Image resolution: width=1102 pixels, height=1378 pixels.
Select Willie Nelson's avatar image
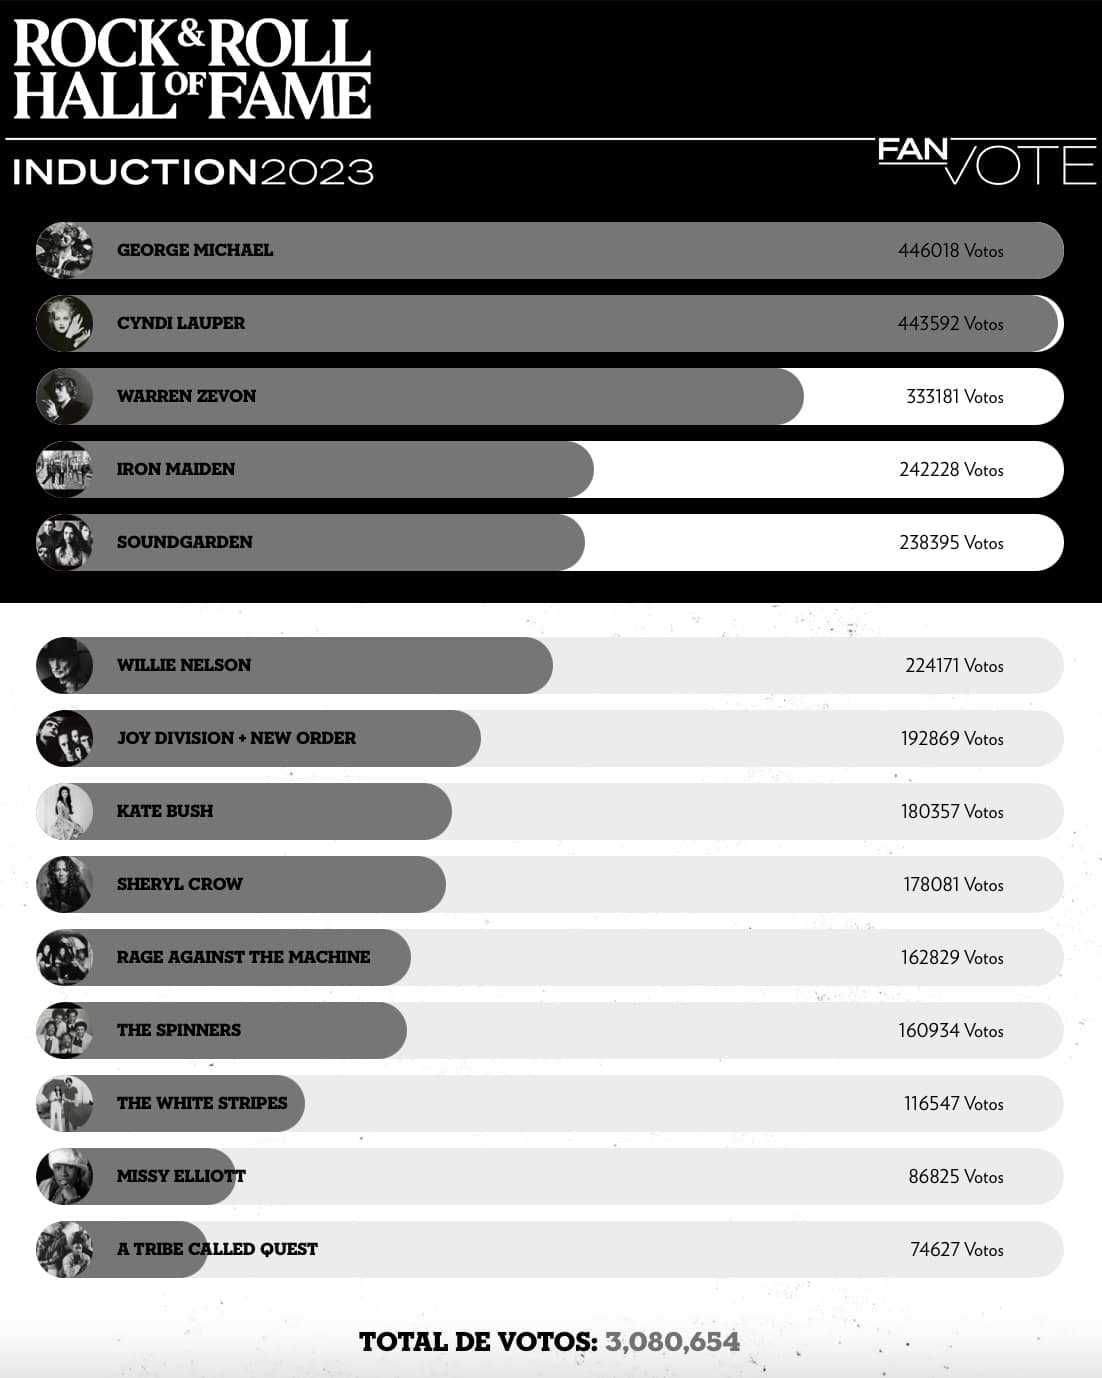pos(64,665)
